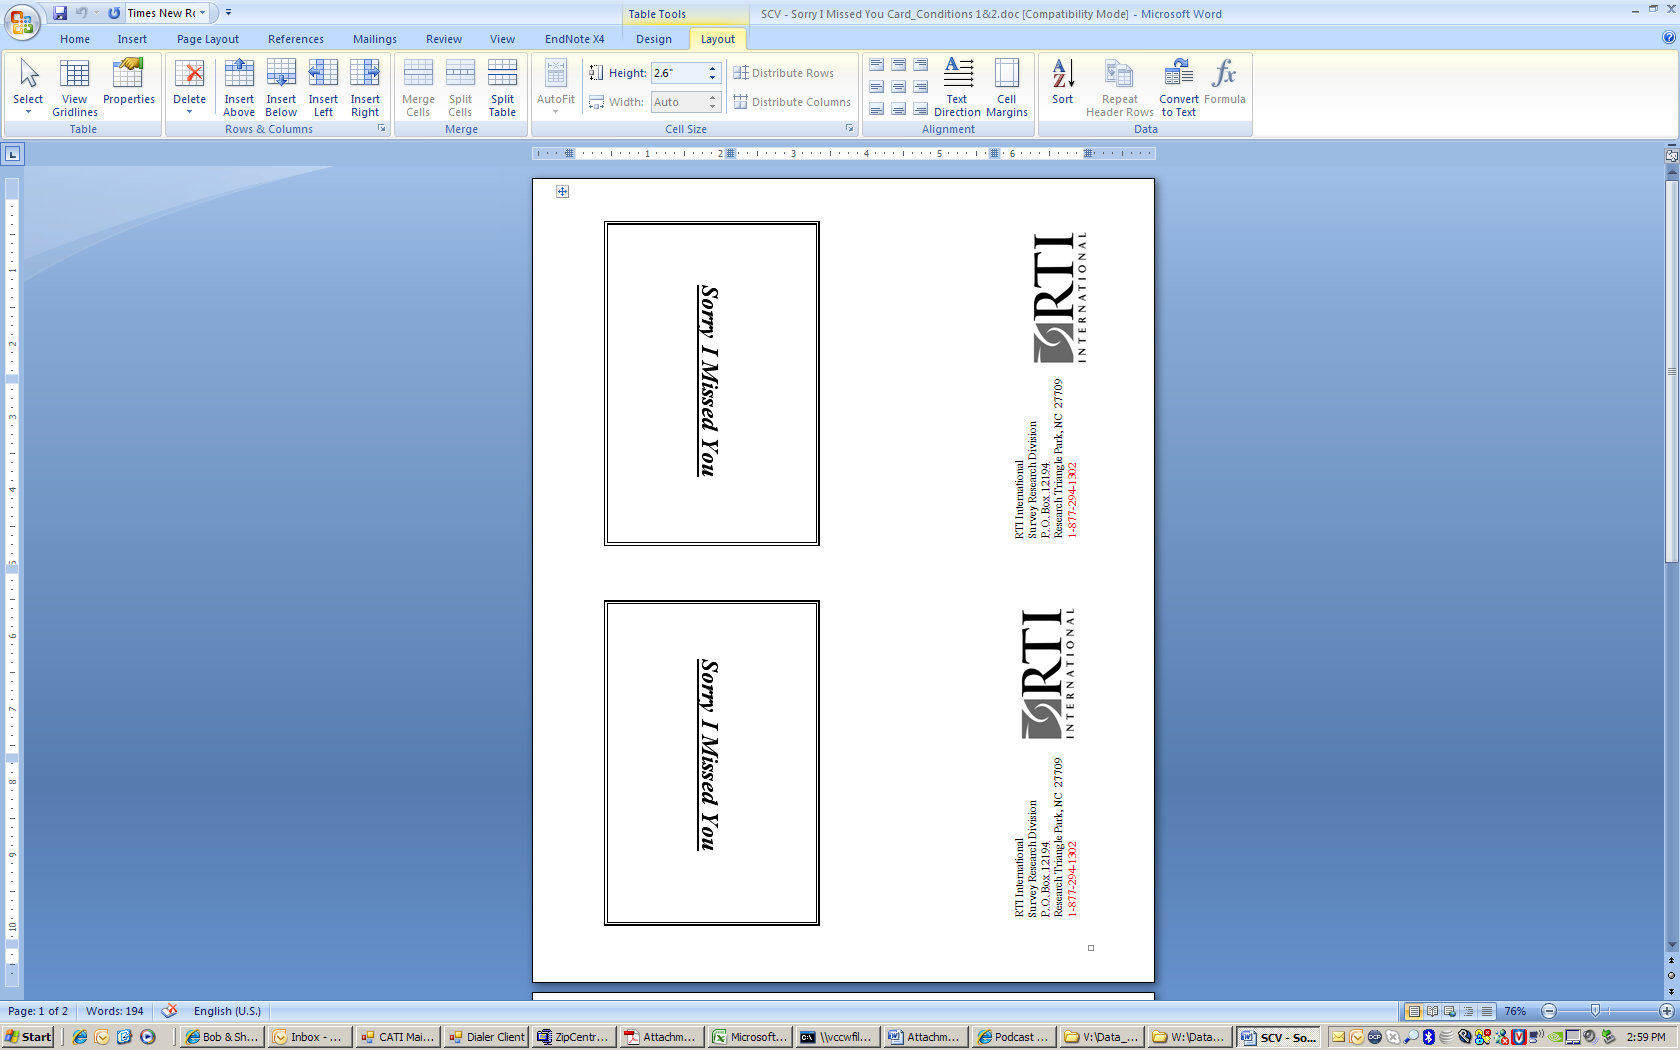The width and height of the screenshot is (1680, 1050).
Task: Convert the table to text
Action: pos(1179,88)
